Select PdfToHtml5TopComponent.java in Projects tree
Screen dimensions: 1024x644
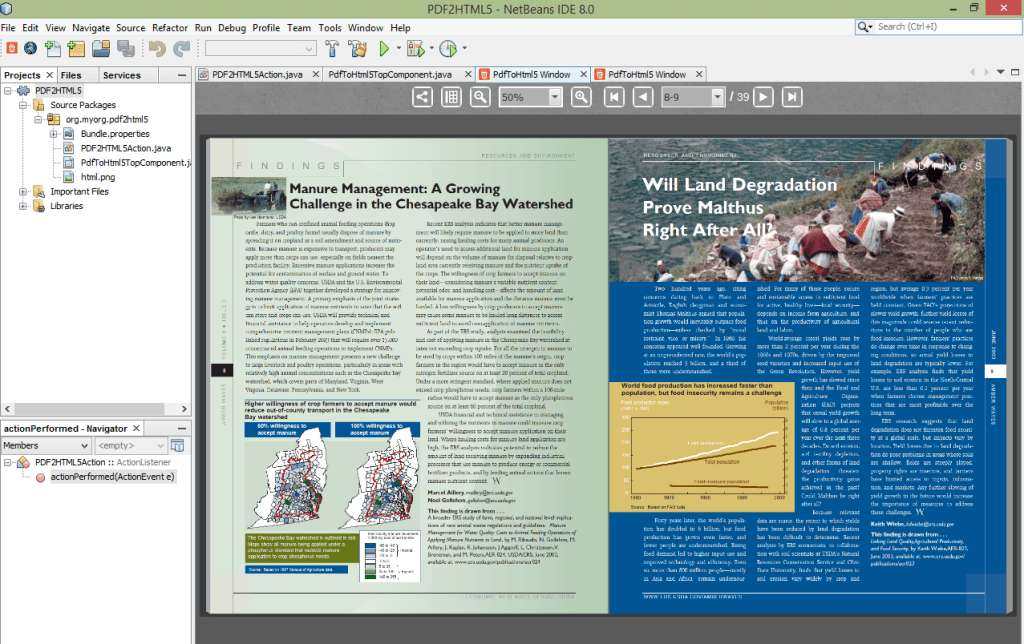pyautogui.click(x=135, y=162)
